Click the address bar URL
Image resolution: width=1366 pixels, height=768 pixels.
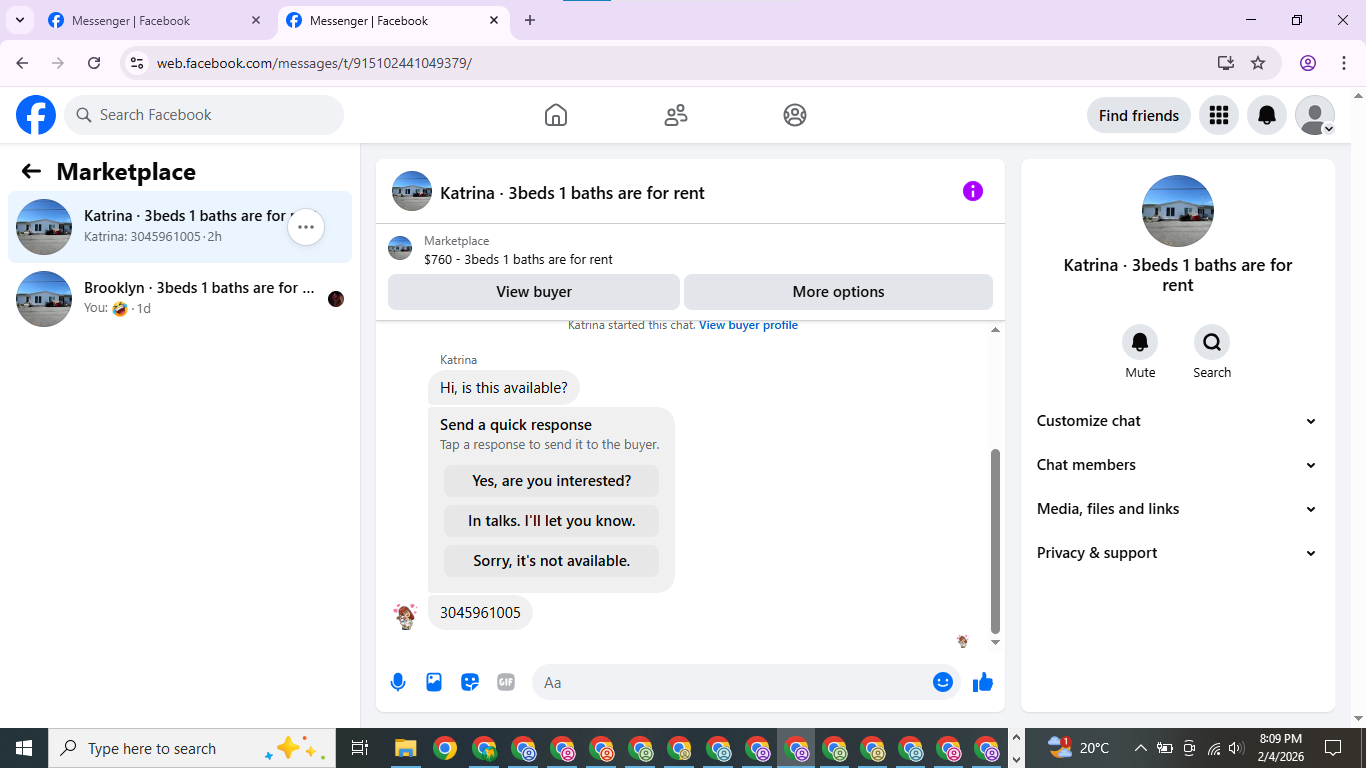click(314, 63)
